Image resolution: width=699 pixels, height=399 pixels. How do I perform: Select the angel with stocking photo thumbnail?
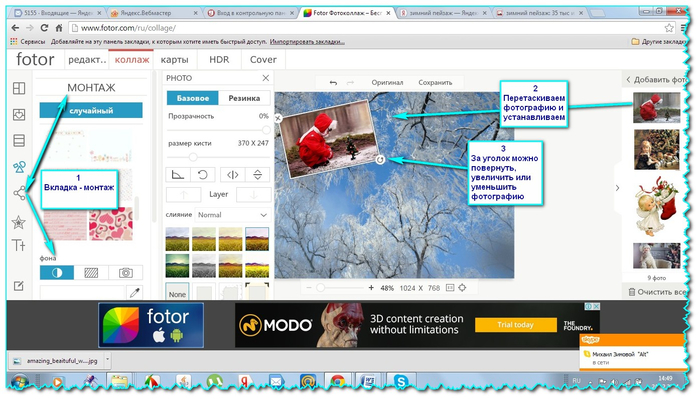pos(657,205)
